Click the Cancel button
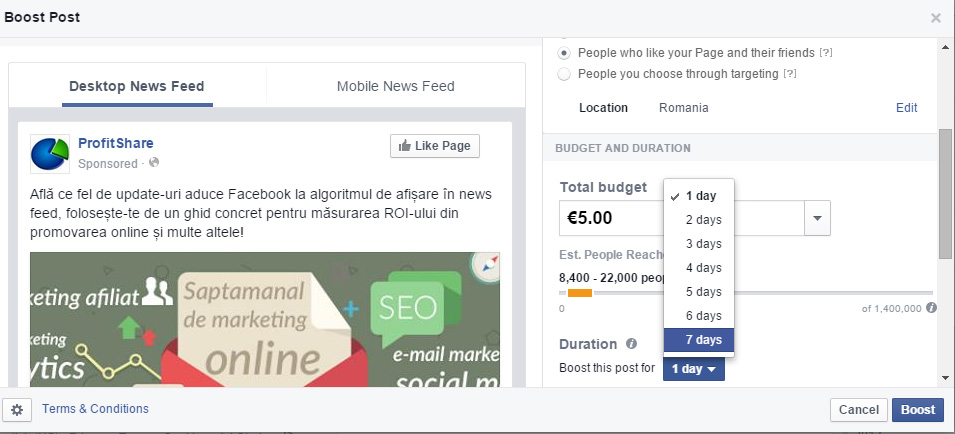Image resolution: width=955 pixels, height=434 pixels. click(858, 410)
